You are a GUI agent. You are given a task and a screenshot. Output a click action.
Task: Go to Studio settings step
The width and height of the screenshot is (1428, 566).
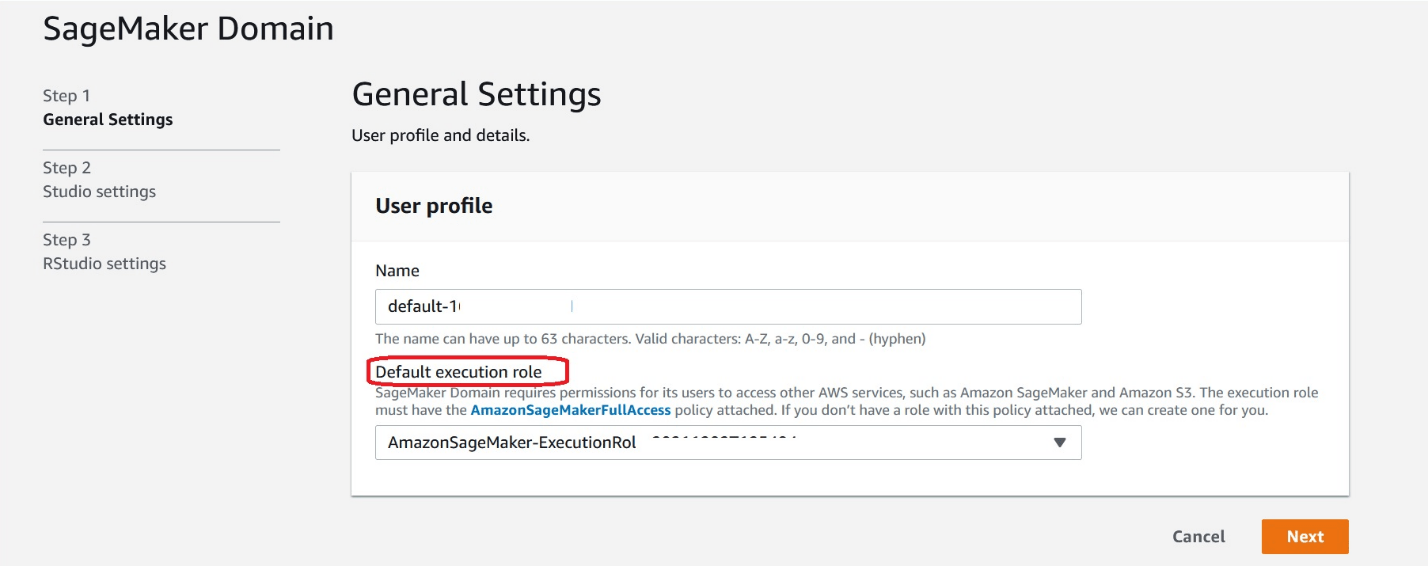pyautogui.click(x=99, y=191)
